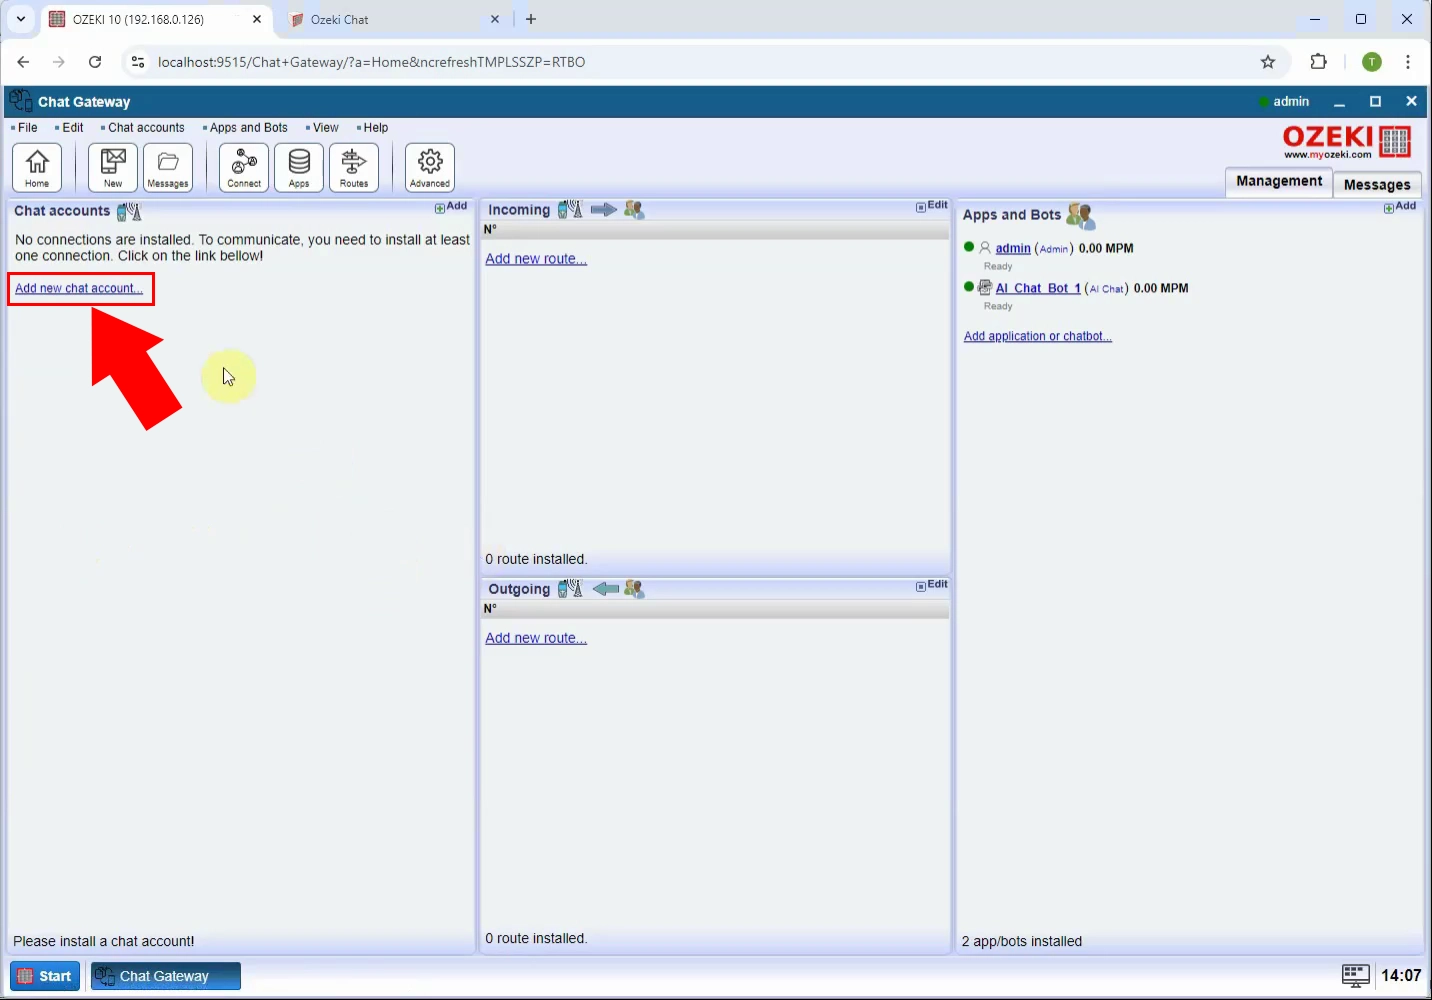Click the Add new chat account link

pos(79,288)
